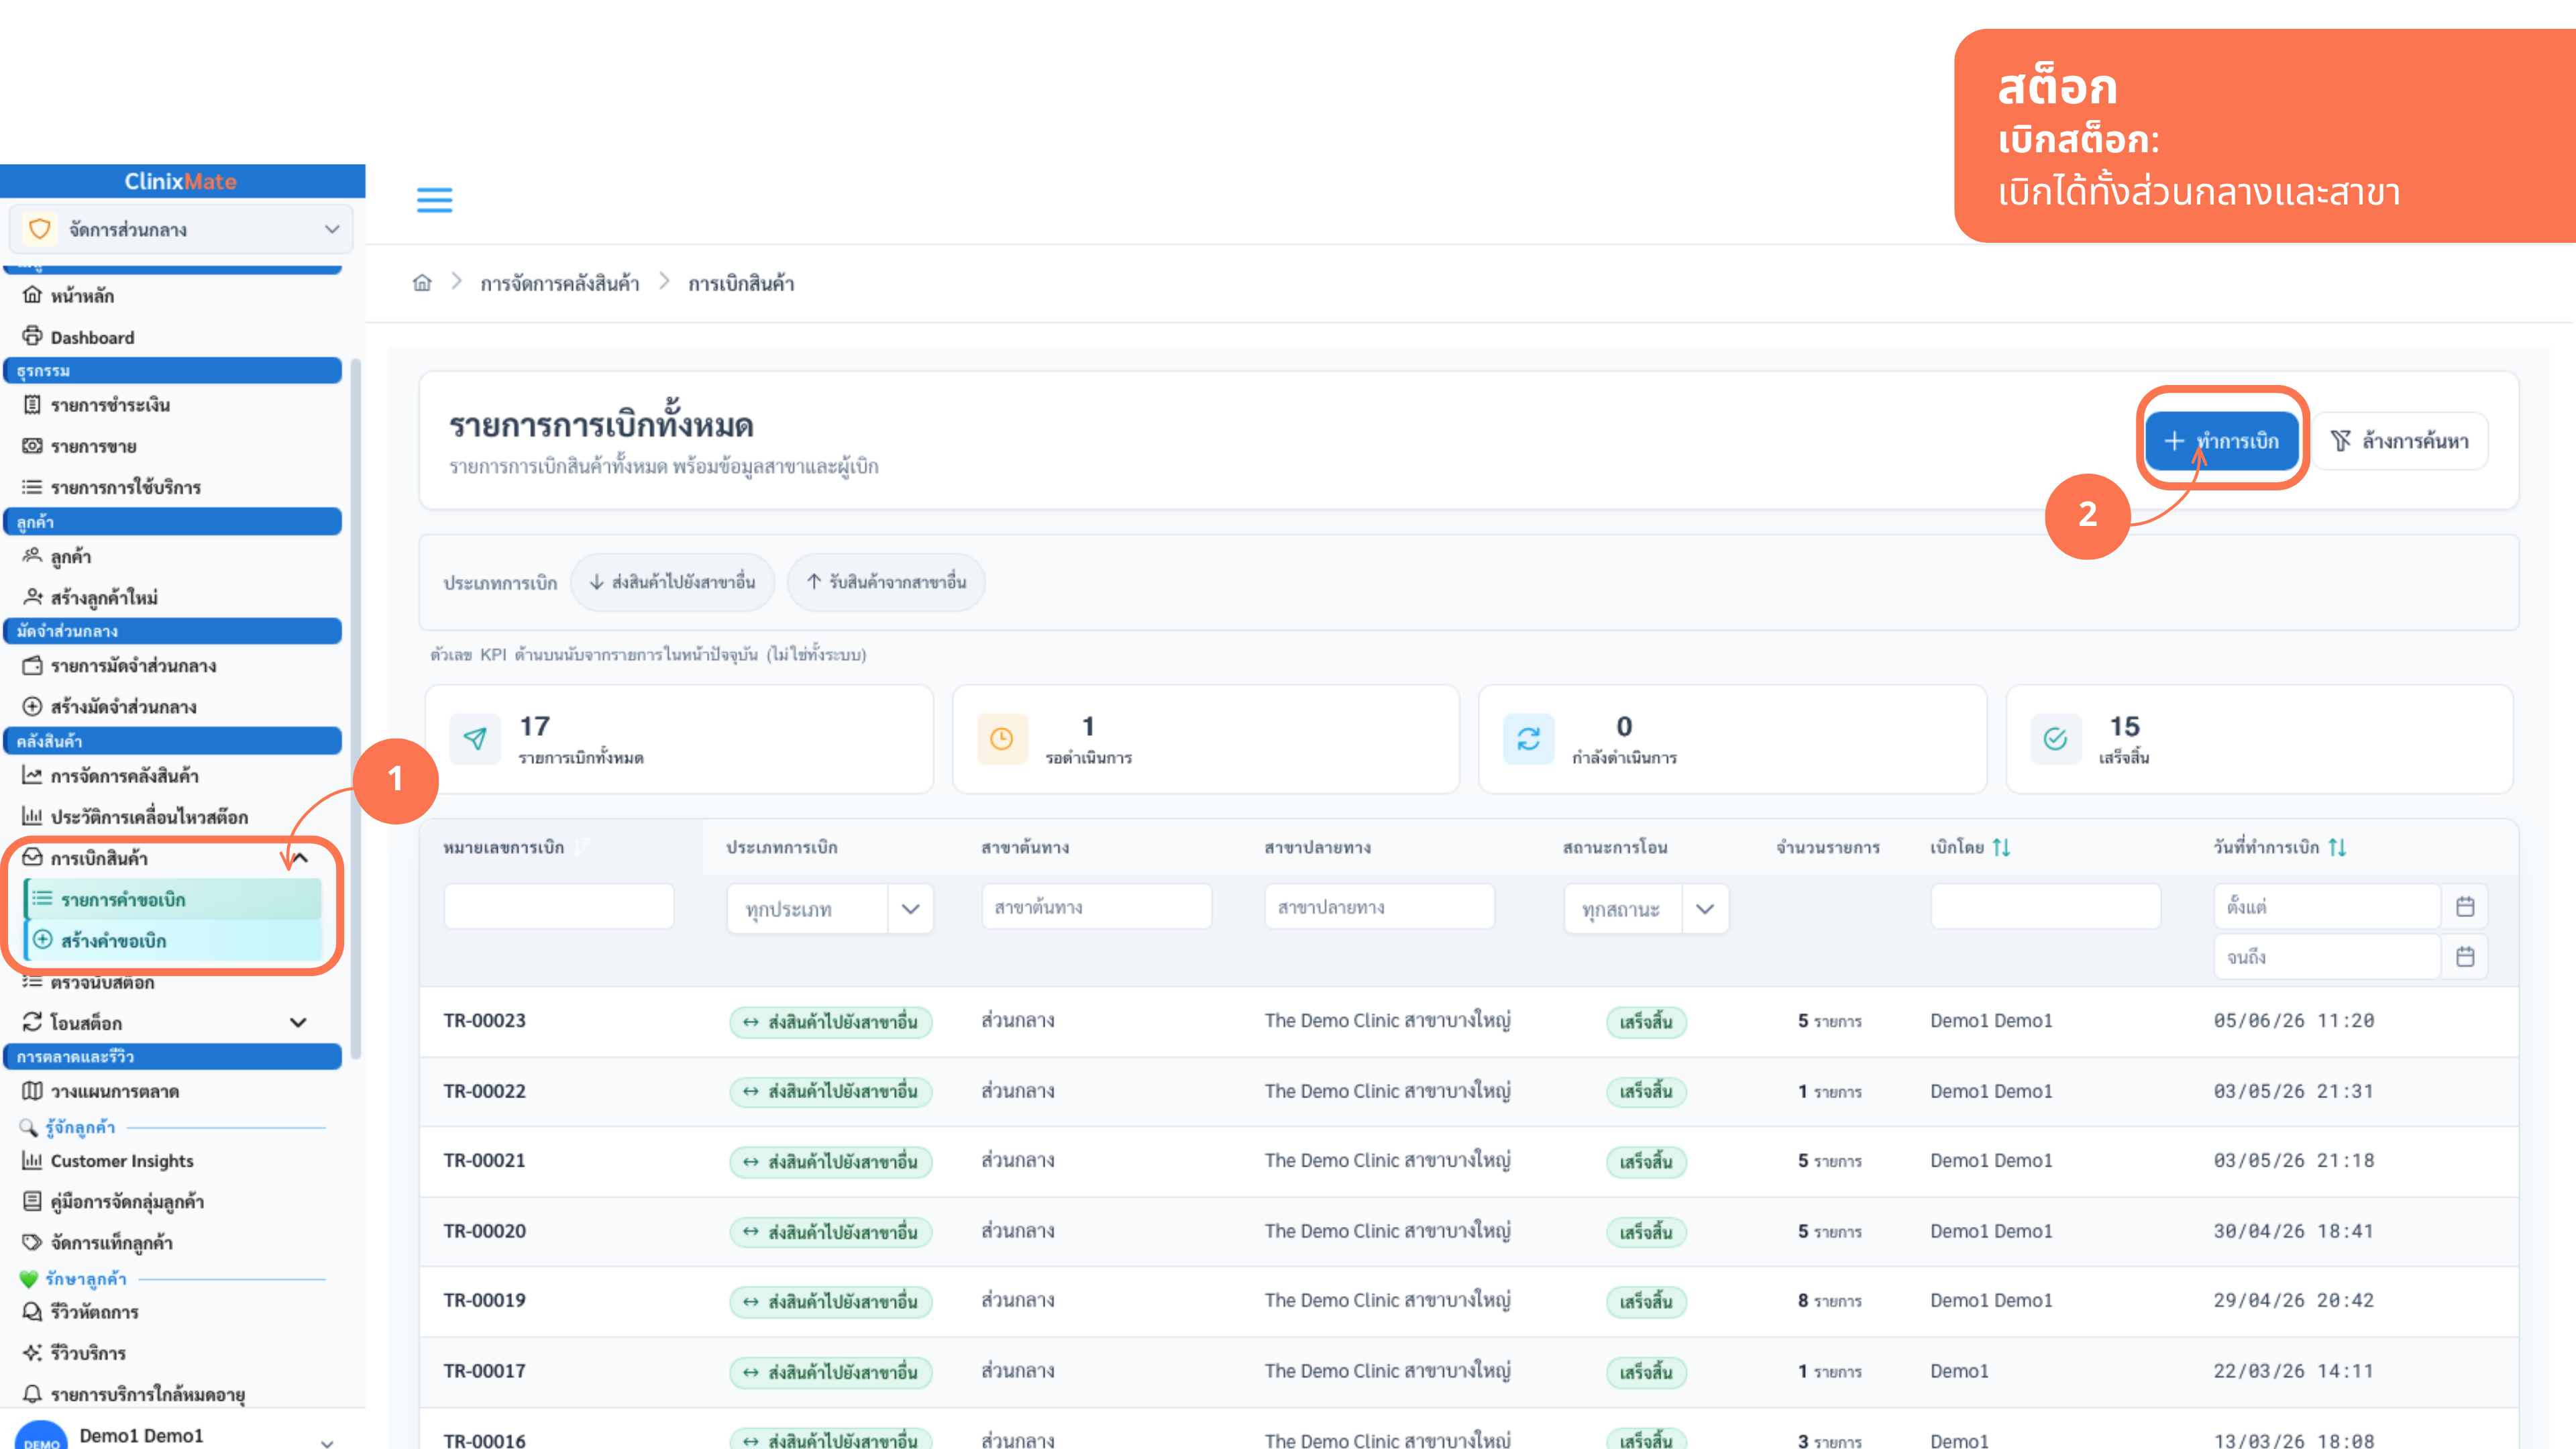This screenshot has height=1449, width=2576.
Task: Sort by เบิกโดย column arrows
Action: click(x=2001, y=847)
